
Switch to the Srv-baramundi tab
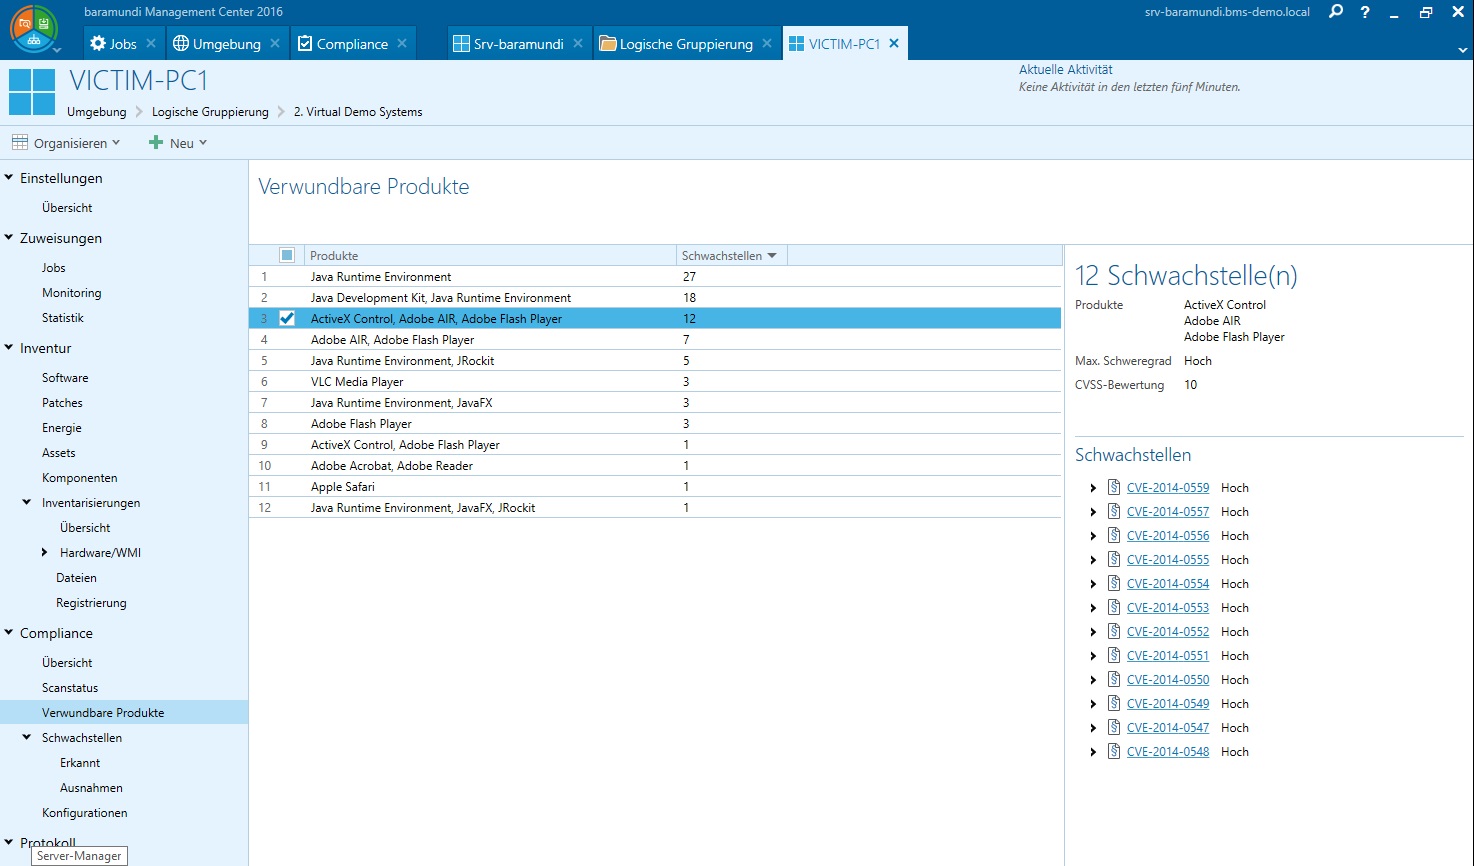point(518,44)
